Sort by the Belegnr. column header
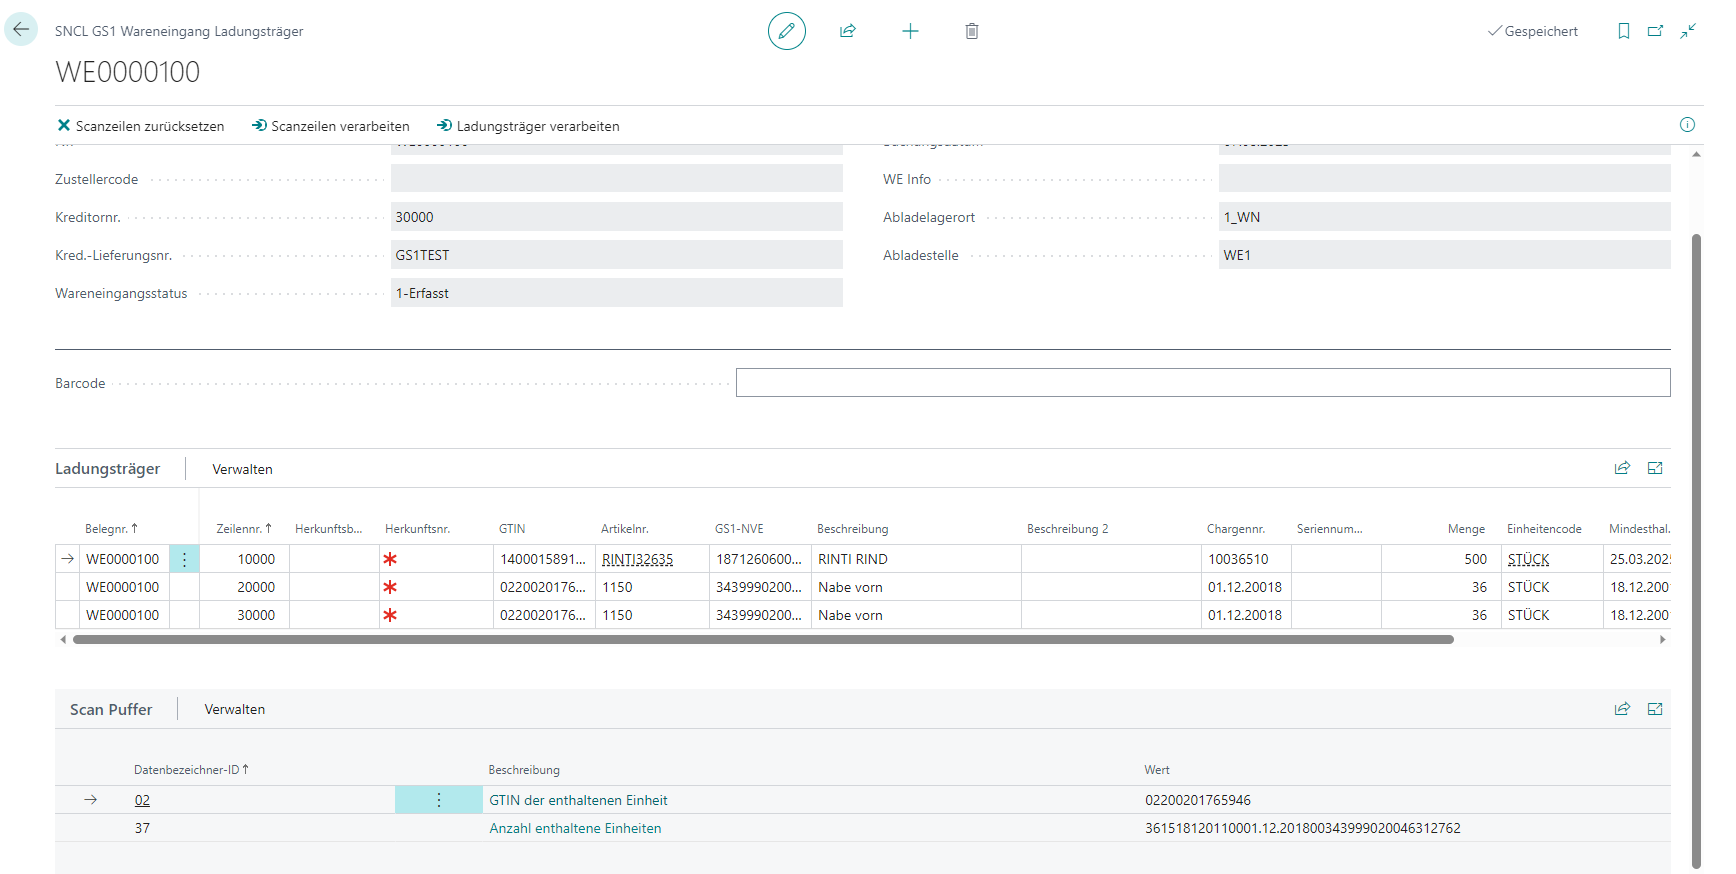Image resolution: width=1736 pixels, height=874 pixels. pos(111,529)
